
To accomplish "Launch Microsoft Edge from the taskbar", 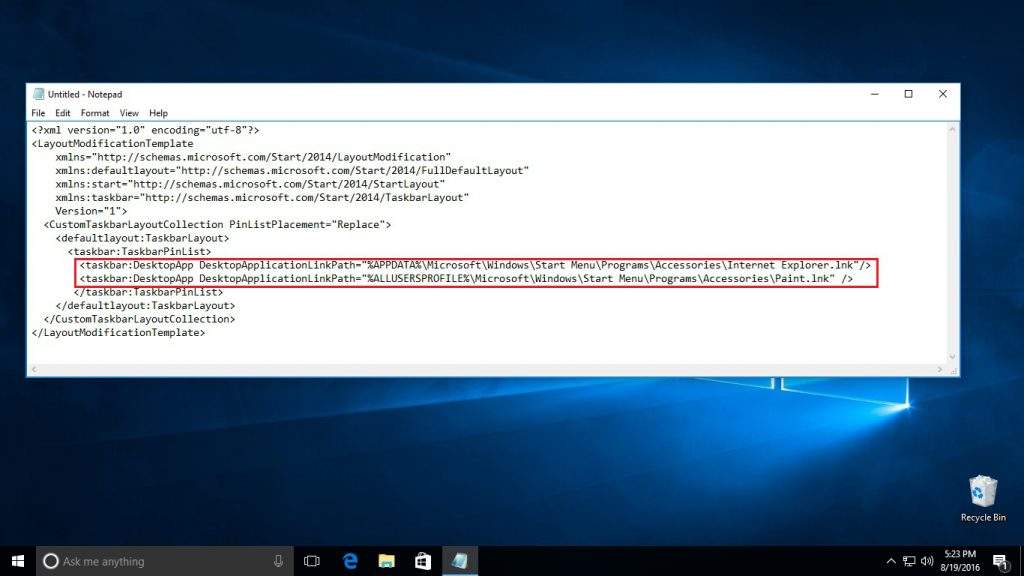I will pos(349,560).
